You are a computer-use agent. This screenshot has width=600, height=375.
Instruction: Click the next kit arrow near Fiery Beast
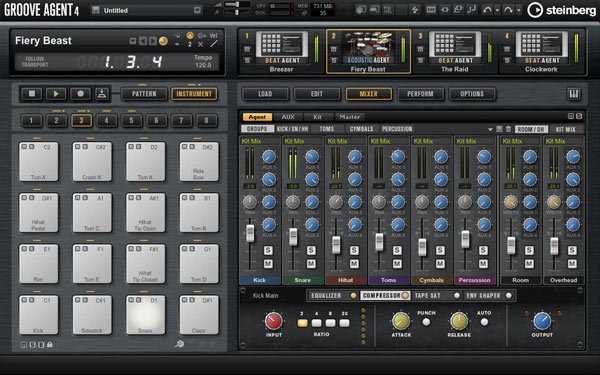click(x=153, y=41)
